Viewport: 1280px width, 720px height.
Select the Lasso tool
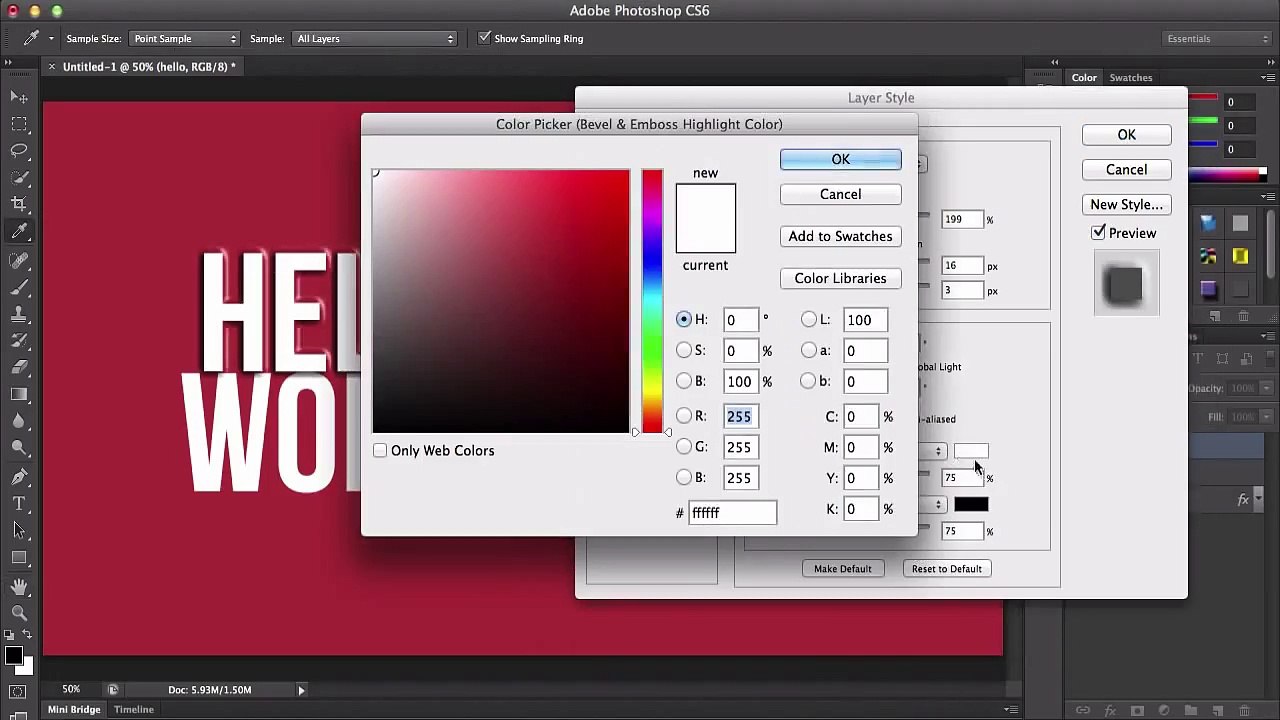pos(19,151)
